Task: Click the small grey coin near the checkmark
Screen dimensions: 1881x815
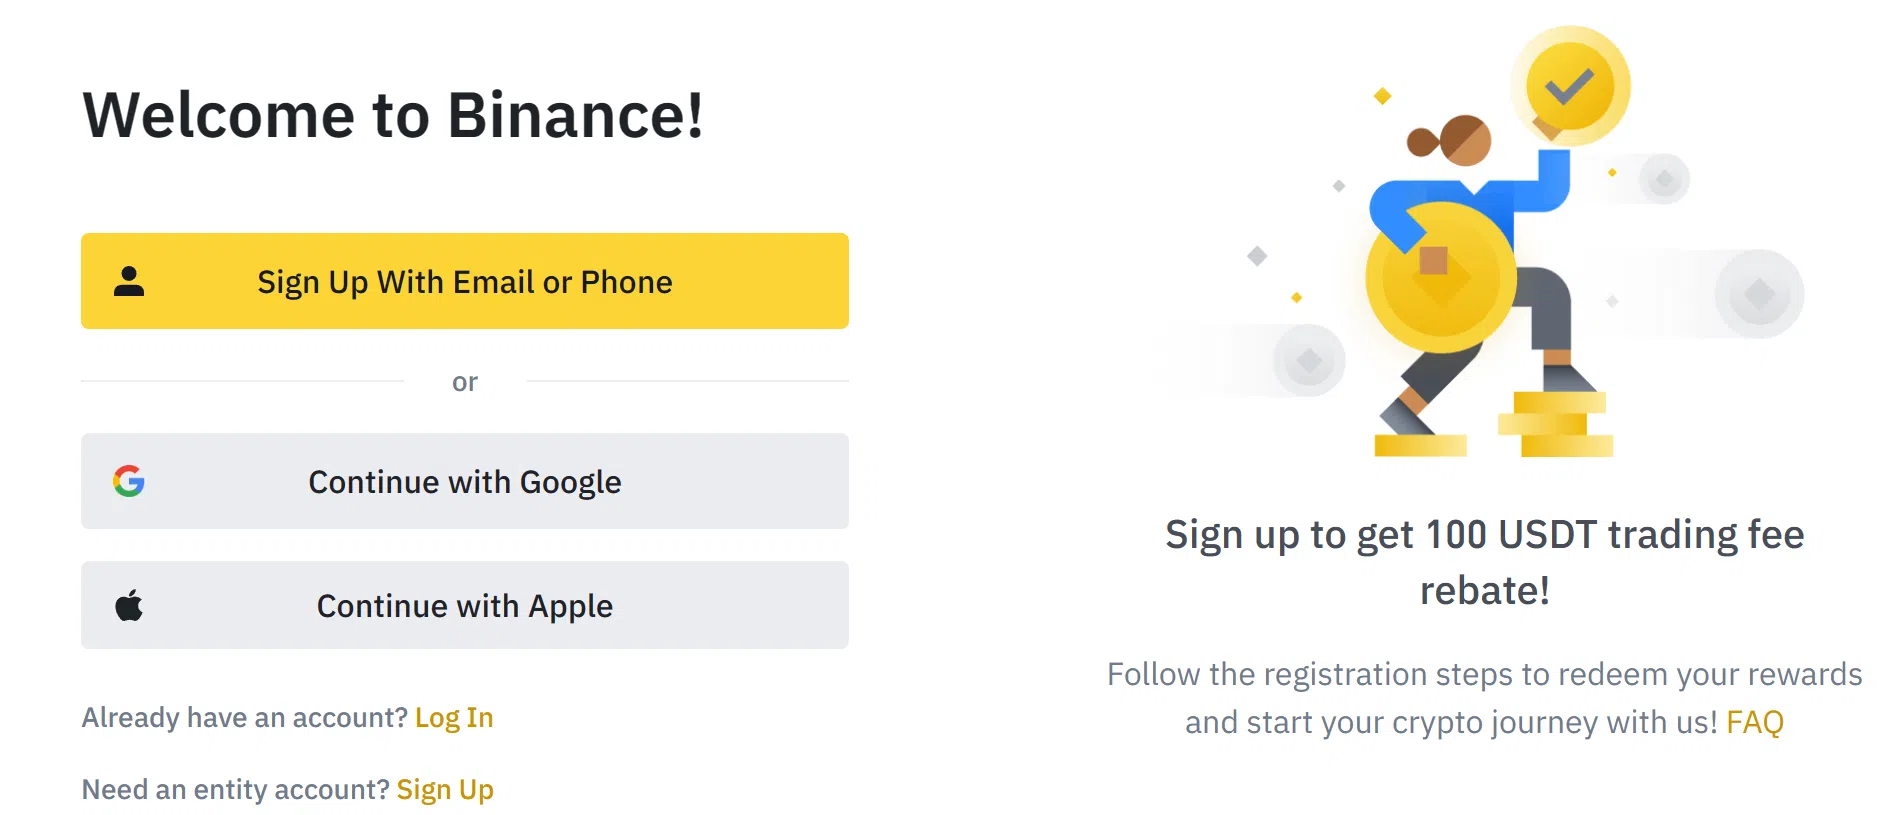Action: [x=1664, y=179]
